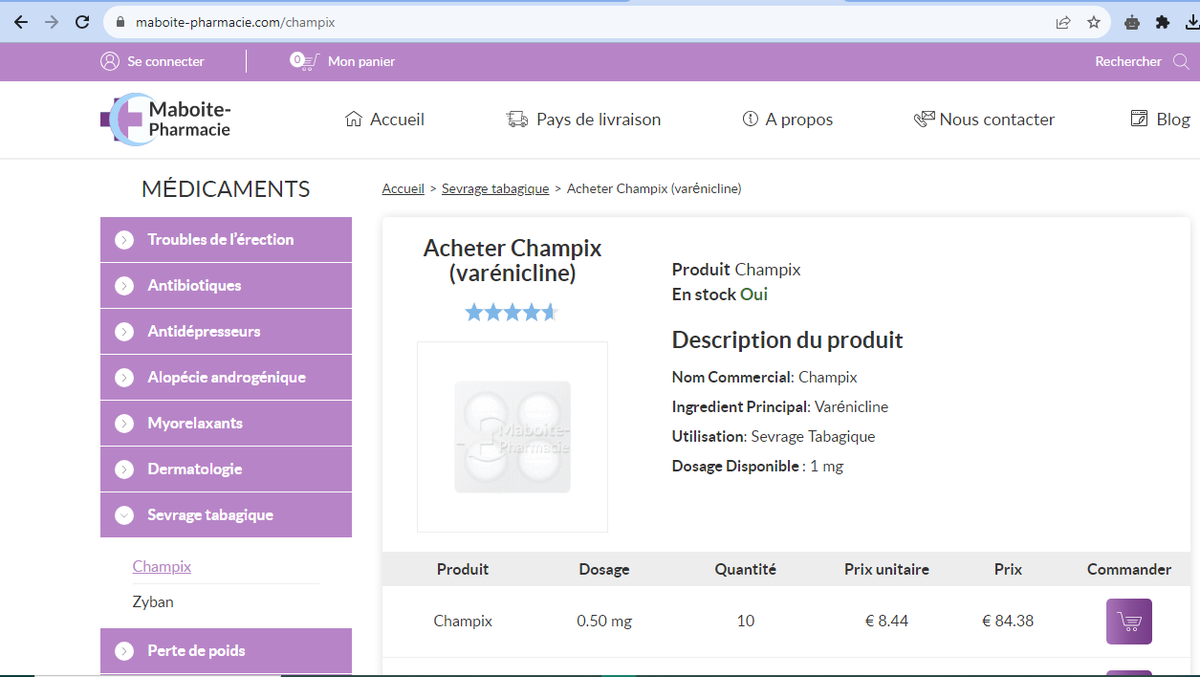Click the share page icon in address bar
Viewport: 1200px width, 677px height.
tap(1063, 22)
